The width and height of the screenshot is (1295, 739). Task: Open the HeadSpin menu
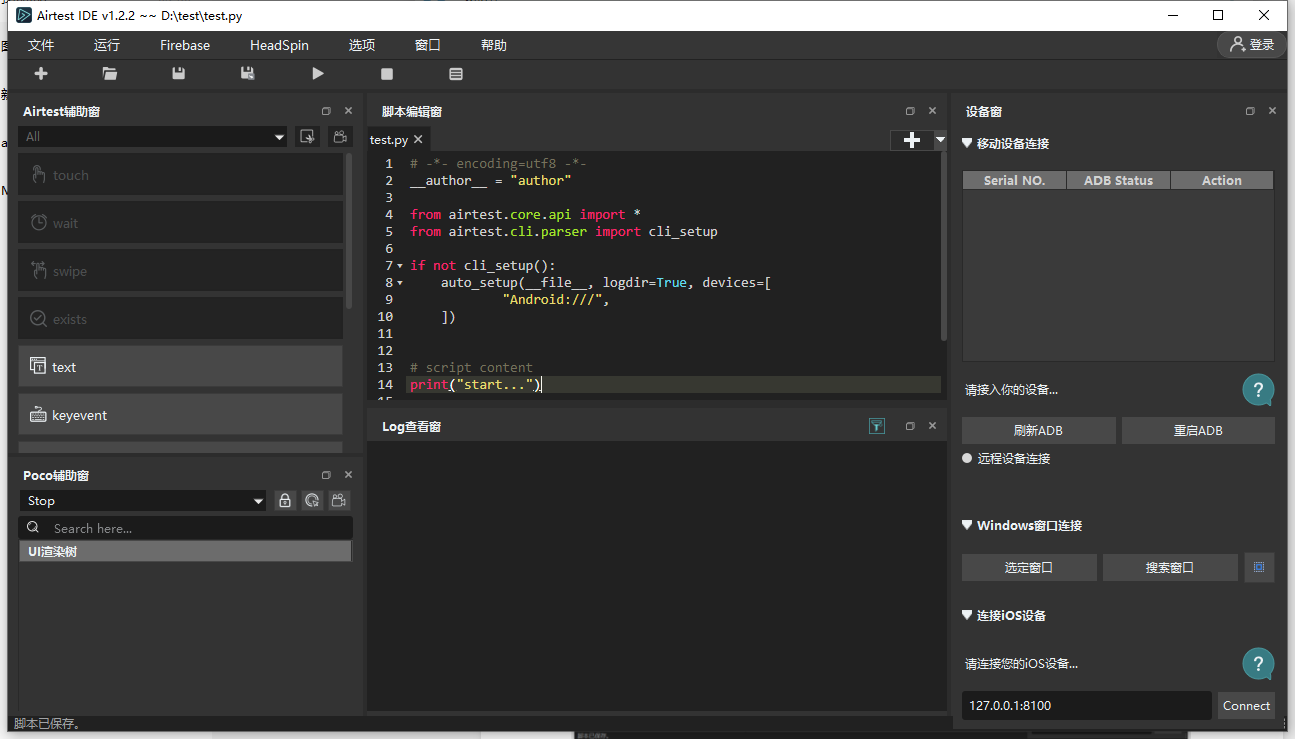(279, 45)
